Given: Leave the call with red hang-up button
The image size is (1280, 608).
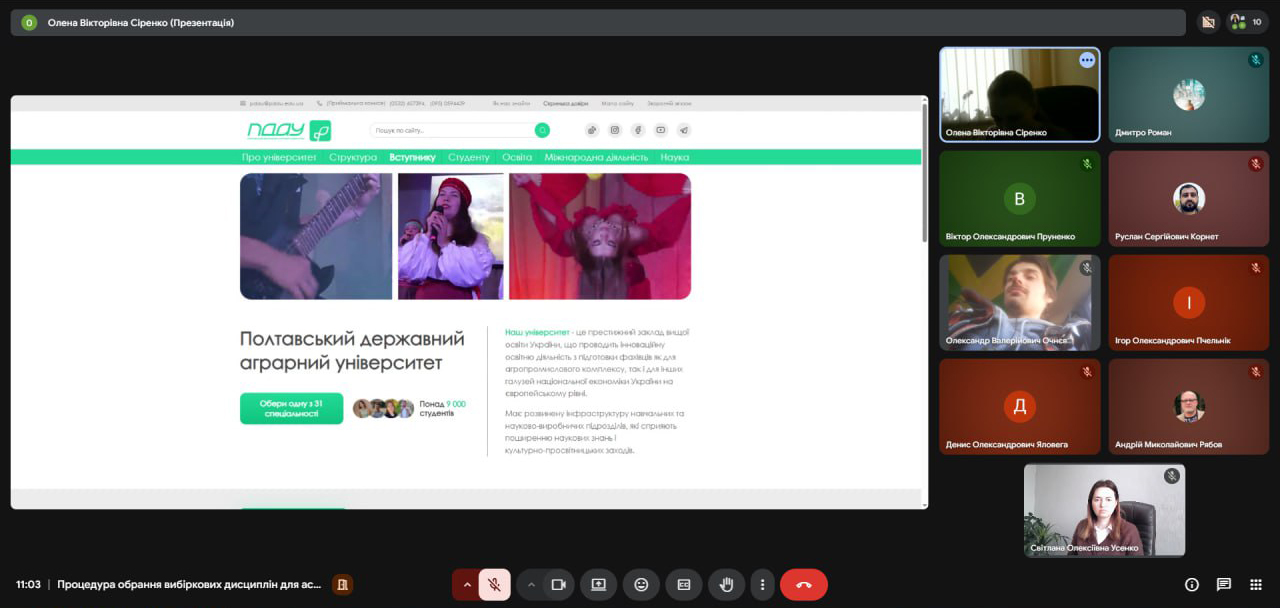Looking at the screenshot, I should click(803, 584).
